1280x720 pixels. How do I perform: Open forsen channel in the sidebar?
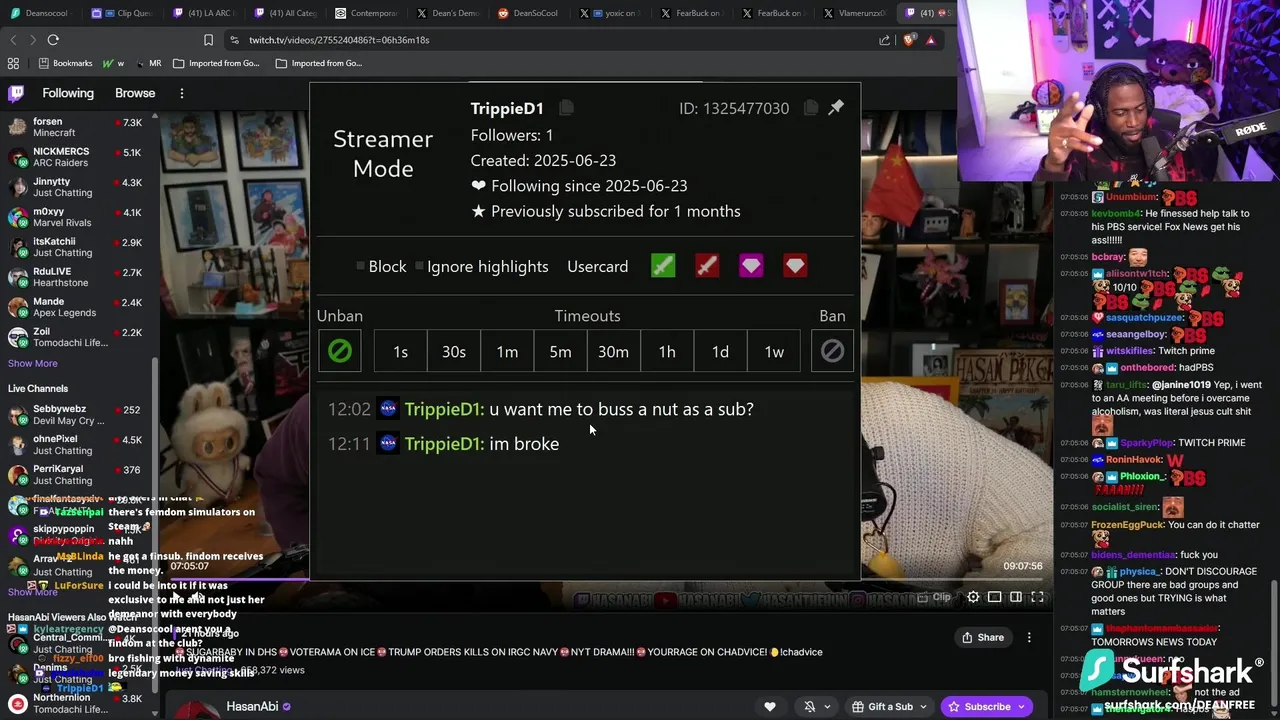coord(78,127)
